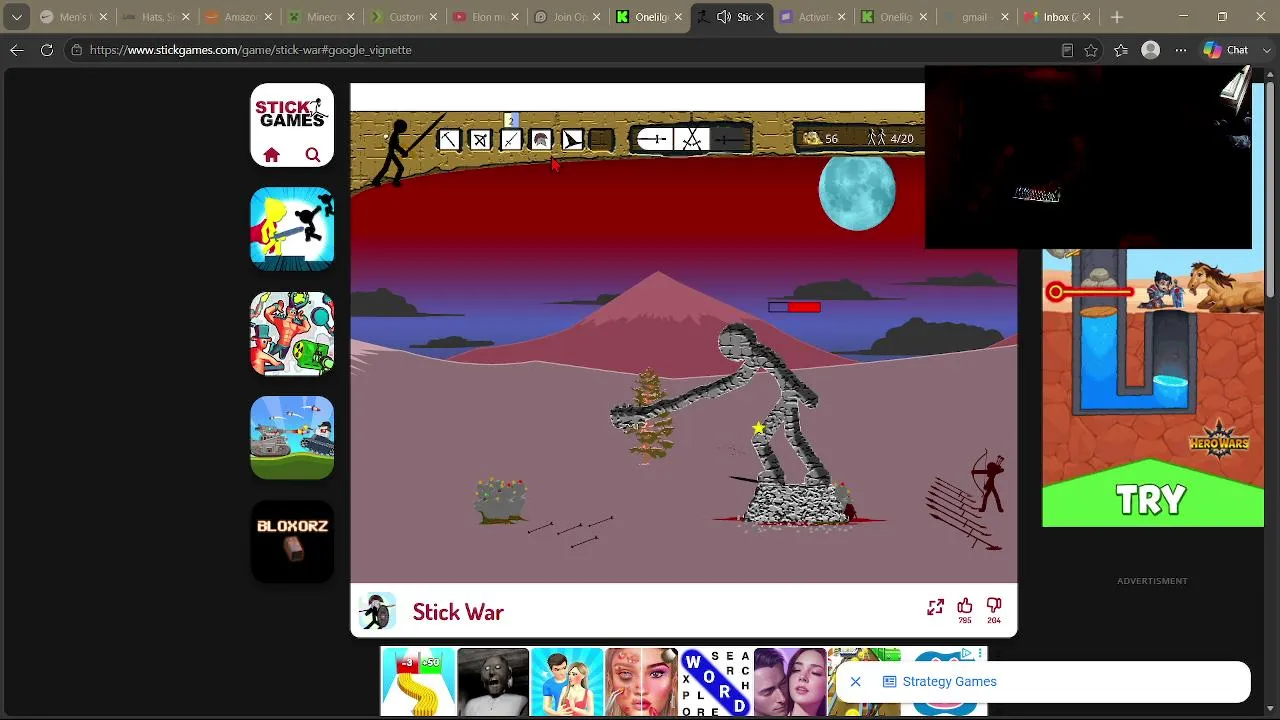Image resolution: width=1280 pixels, height=720 pixels.
Task: Click the Stick War game title
Action: 458,612
